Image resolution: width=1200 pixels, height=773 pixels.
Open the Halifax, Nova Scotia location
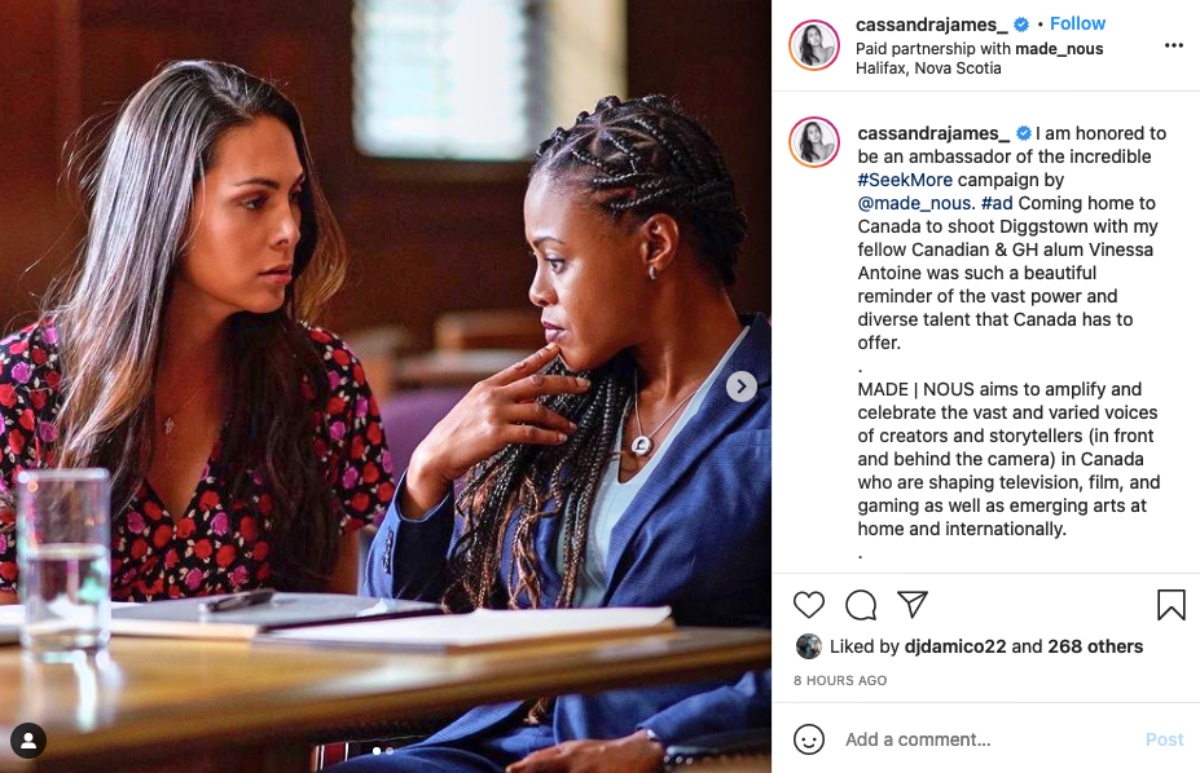928,68
